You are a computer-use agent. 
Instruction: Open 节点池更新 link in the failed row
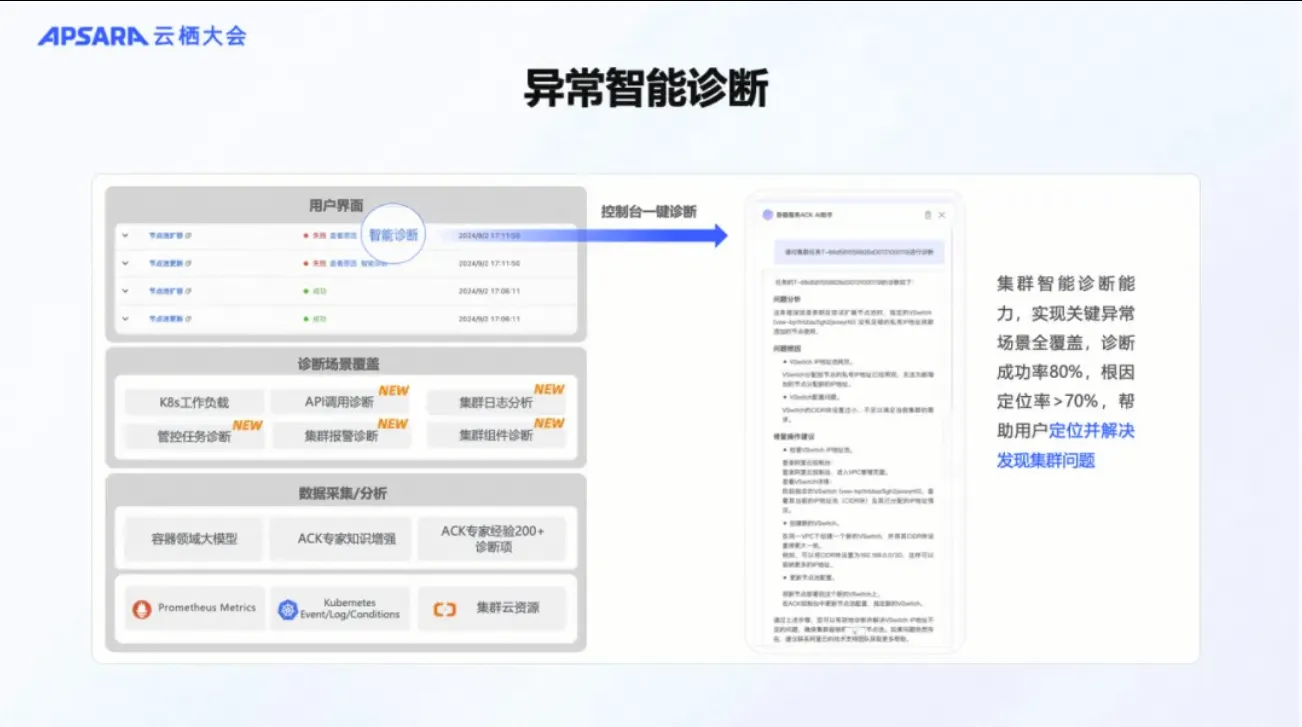point(165,263)
